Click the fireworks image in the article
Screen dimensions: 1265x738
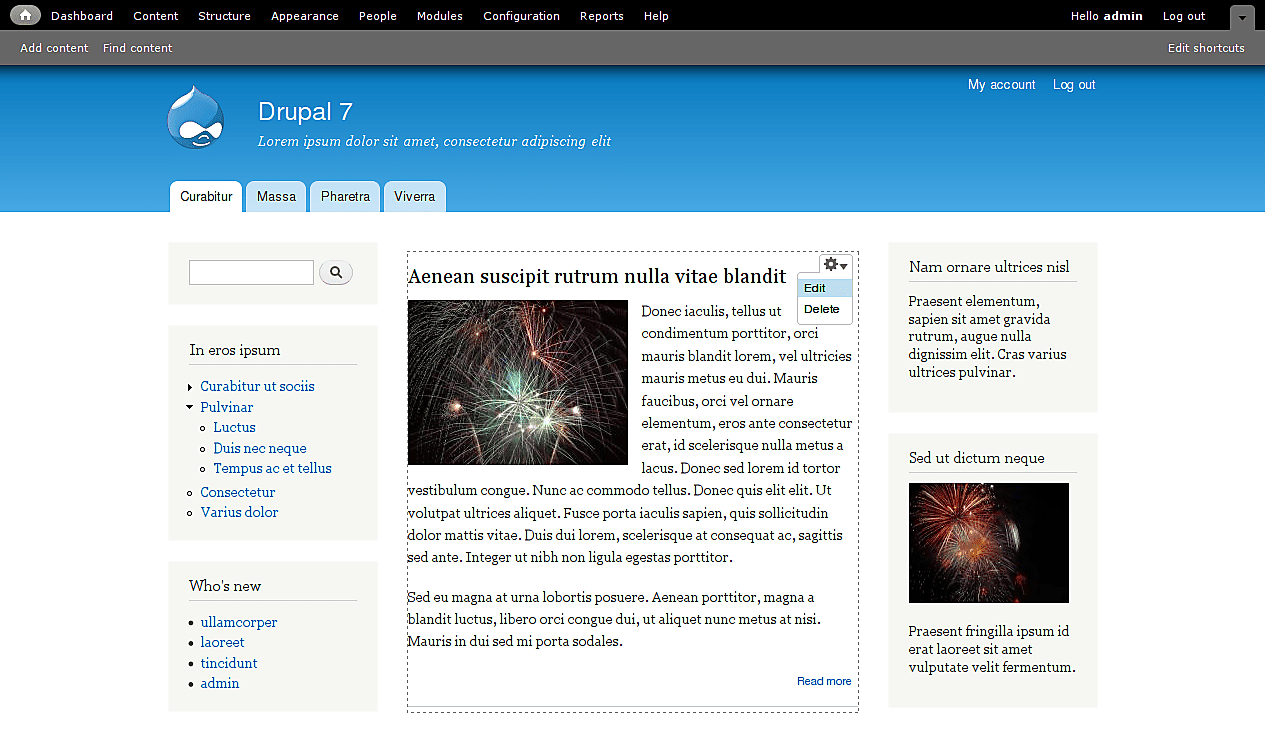518,382
